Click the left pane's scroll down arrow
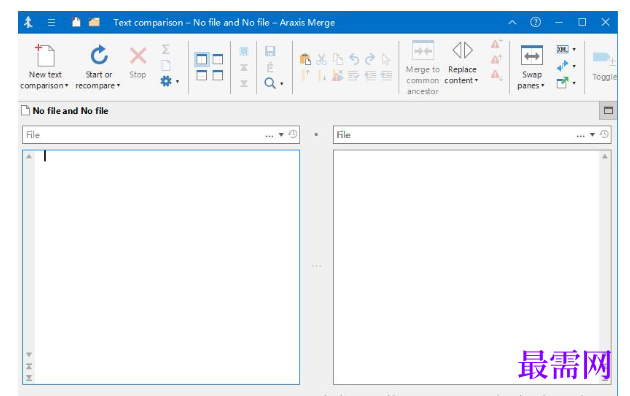 [29, 354]
